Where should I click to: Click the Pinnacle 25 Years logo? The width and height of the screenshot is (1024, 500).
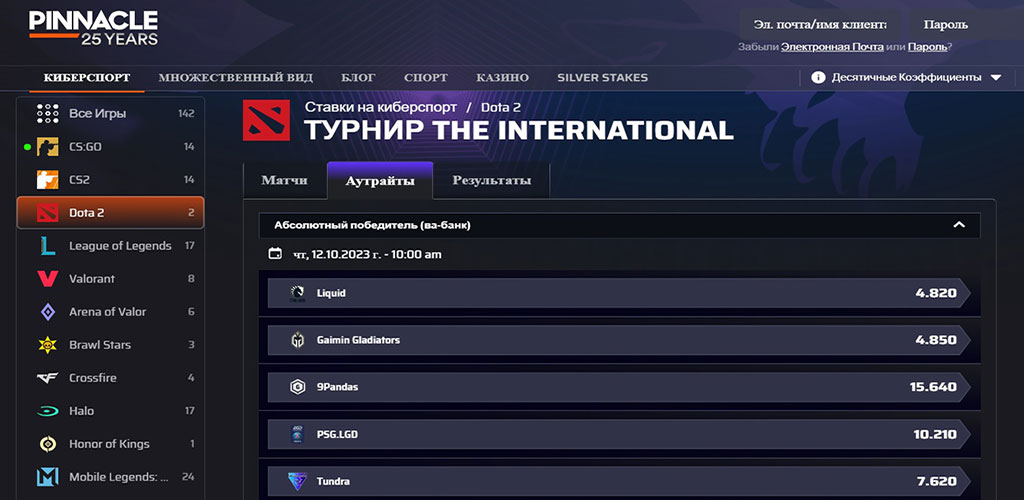click(x=93, y=28)
